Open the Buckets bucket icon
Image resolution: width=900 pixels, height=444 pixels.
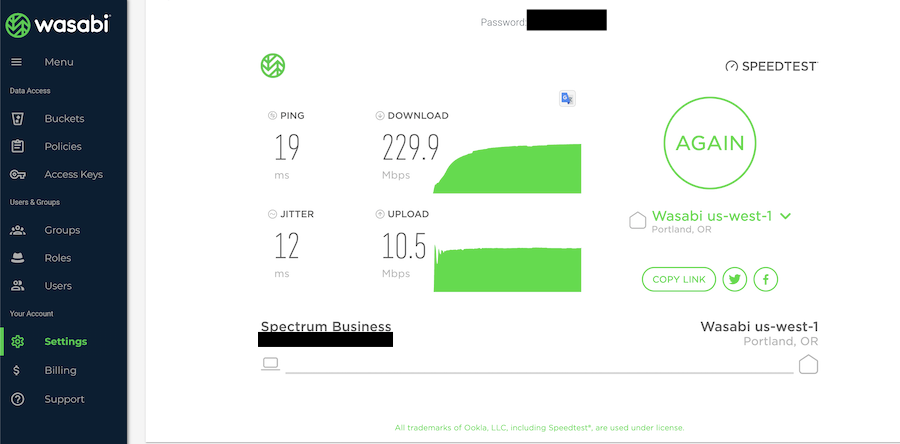(x=17, y=119)
